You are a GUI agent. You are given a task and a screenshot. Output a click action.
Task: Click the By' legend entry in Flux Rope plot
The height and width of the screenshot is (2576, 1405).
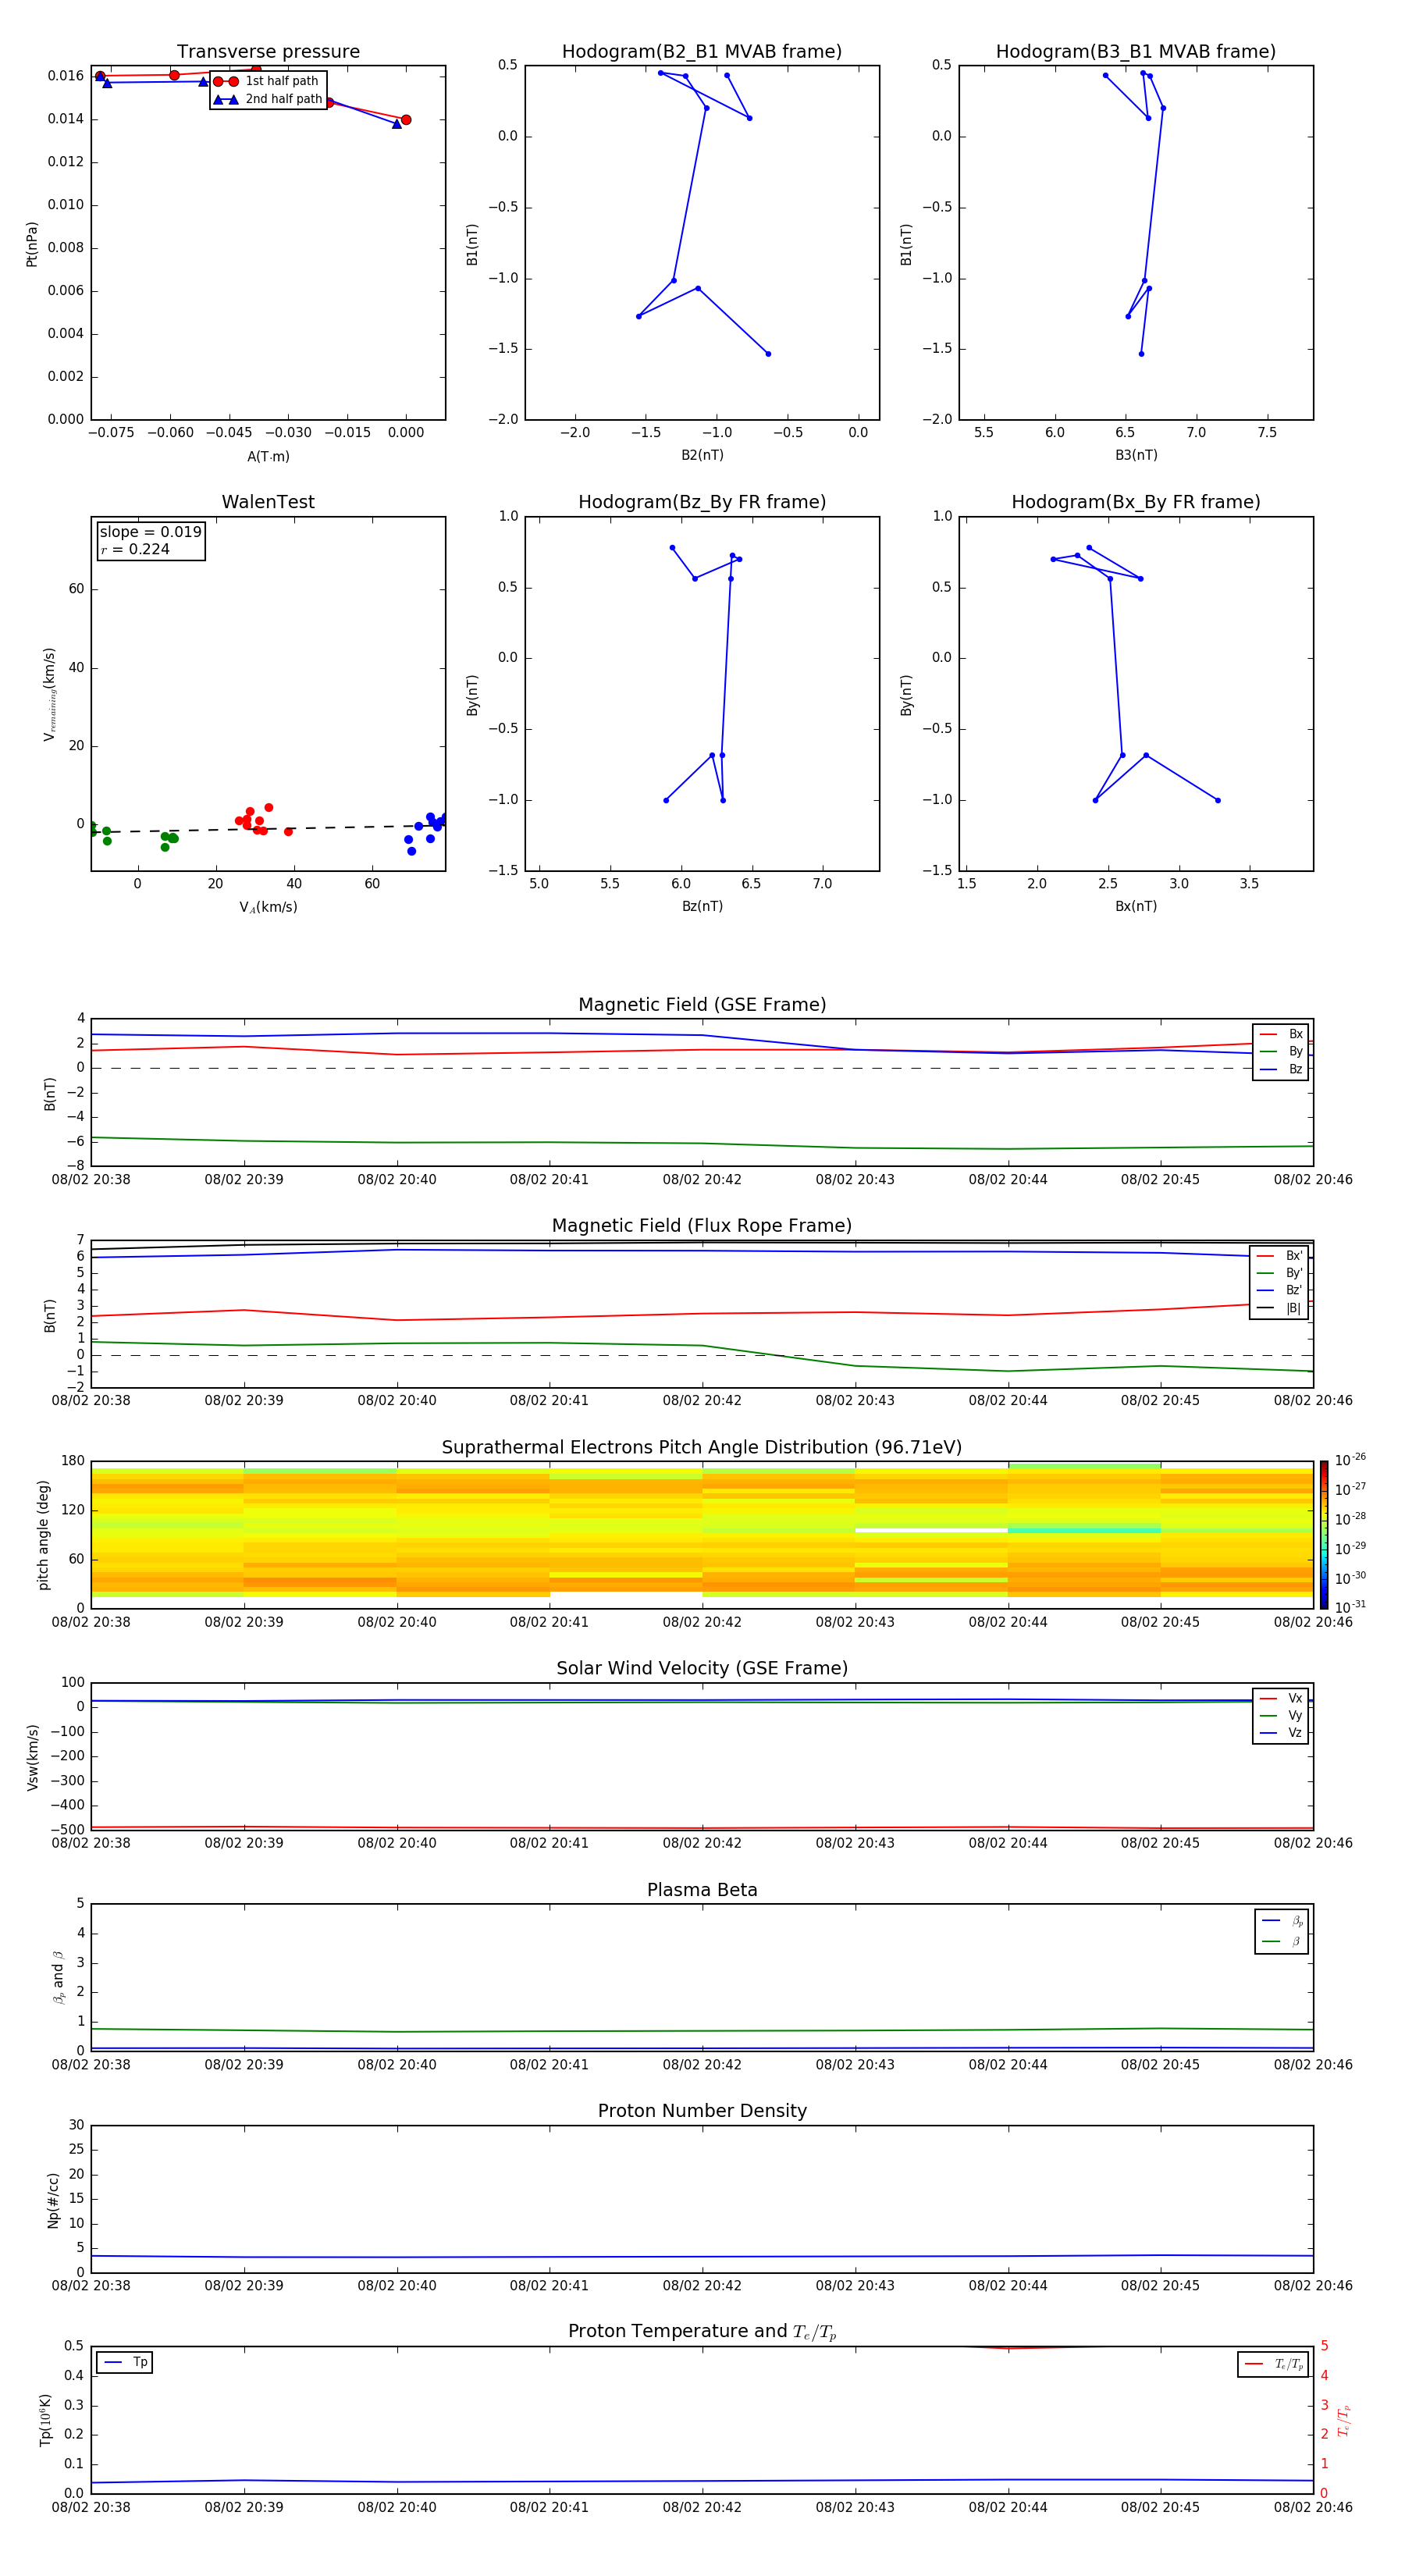[1280, 1273]
